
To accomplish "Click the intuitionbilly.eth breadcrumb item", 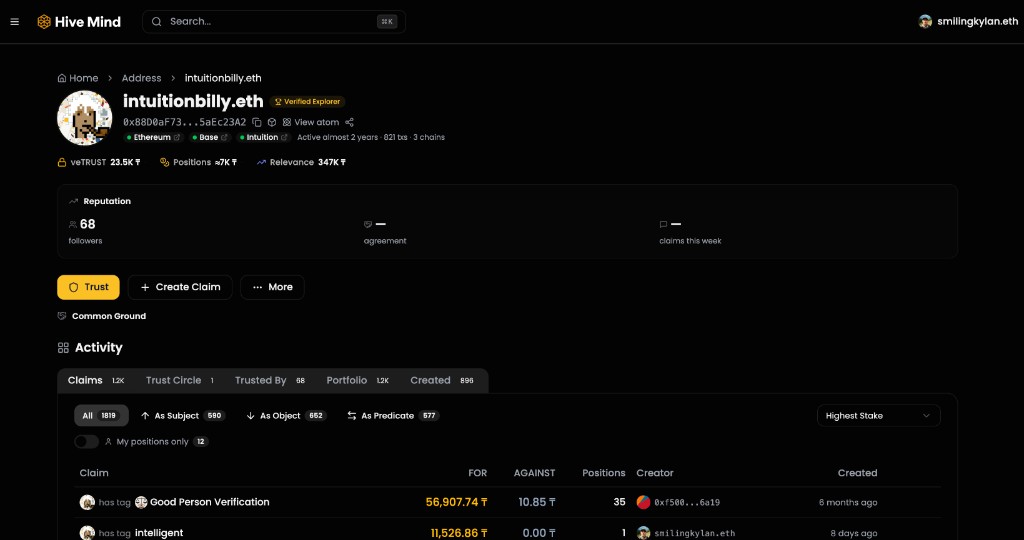I will [x=223, y=78].
